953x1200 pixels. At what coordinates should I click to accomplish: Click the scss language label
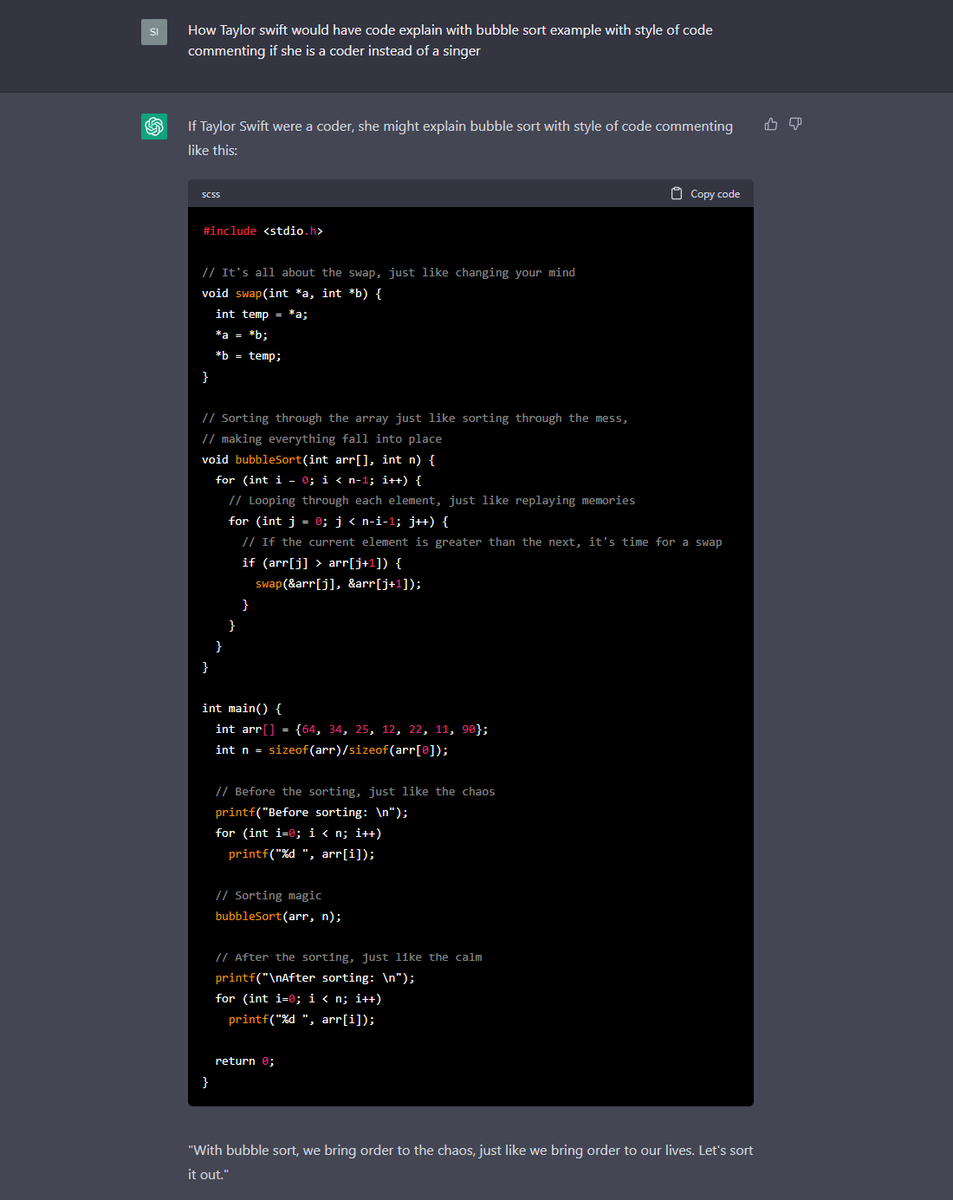pyautogui.click(x=211, y=194)
